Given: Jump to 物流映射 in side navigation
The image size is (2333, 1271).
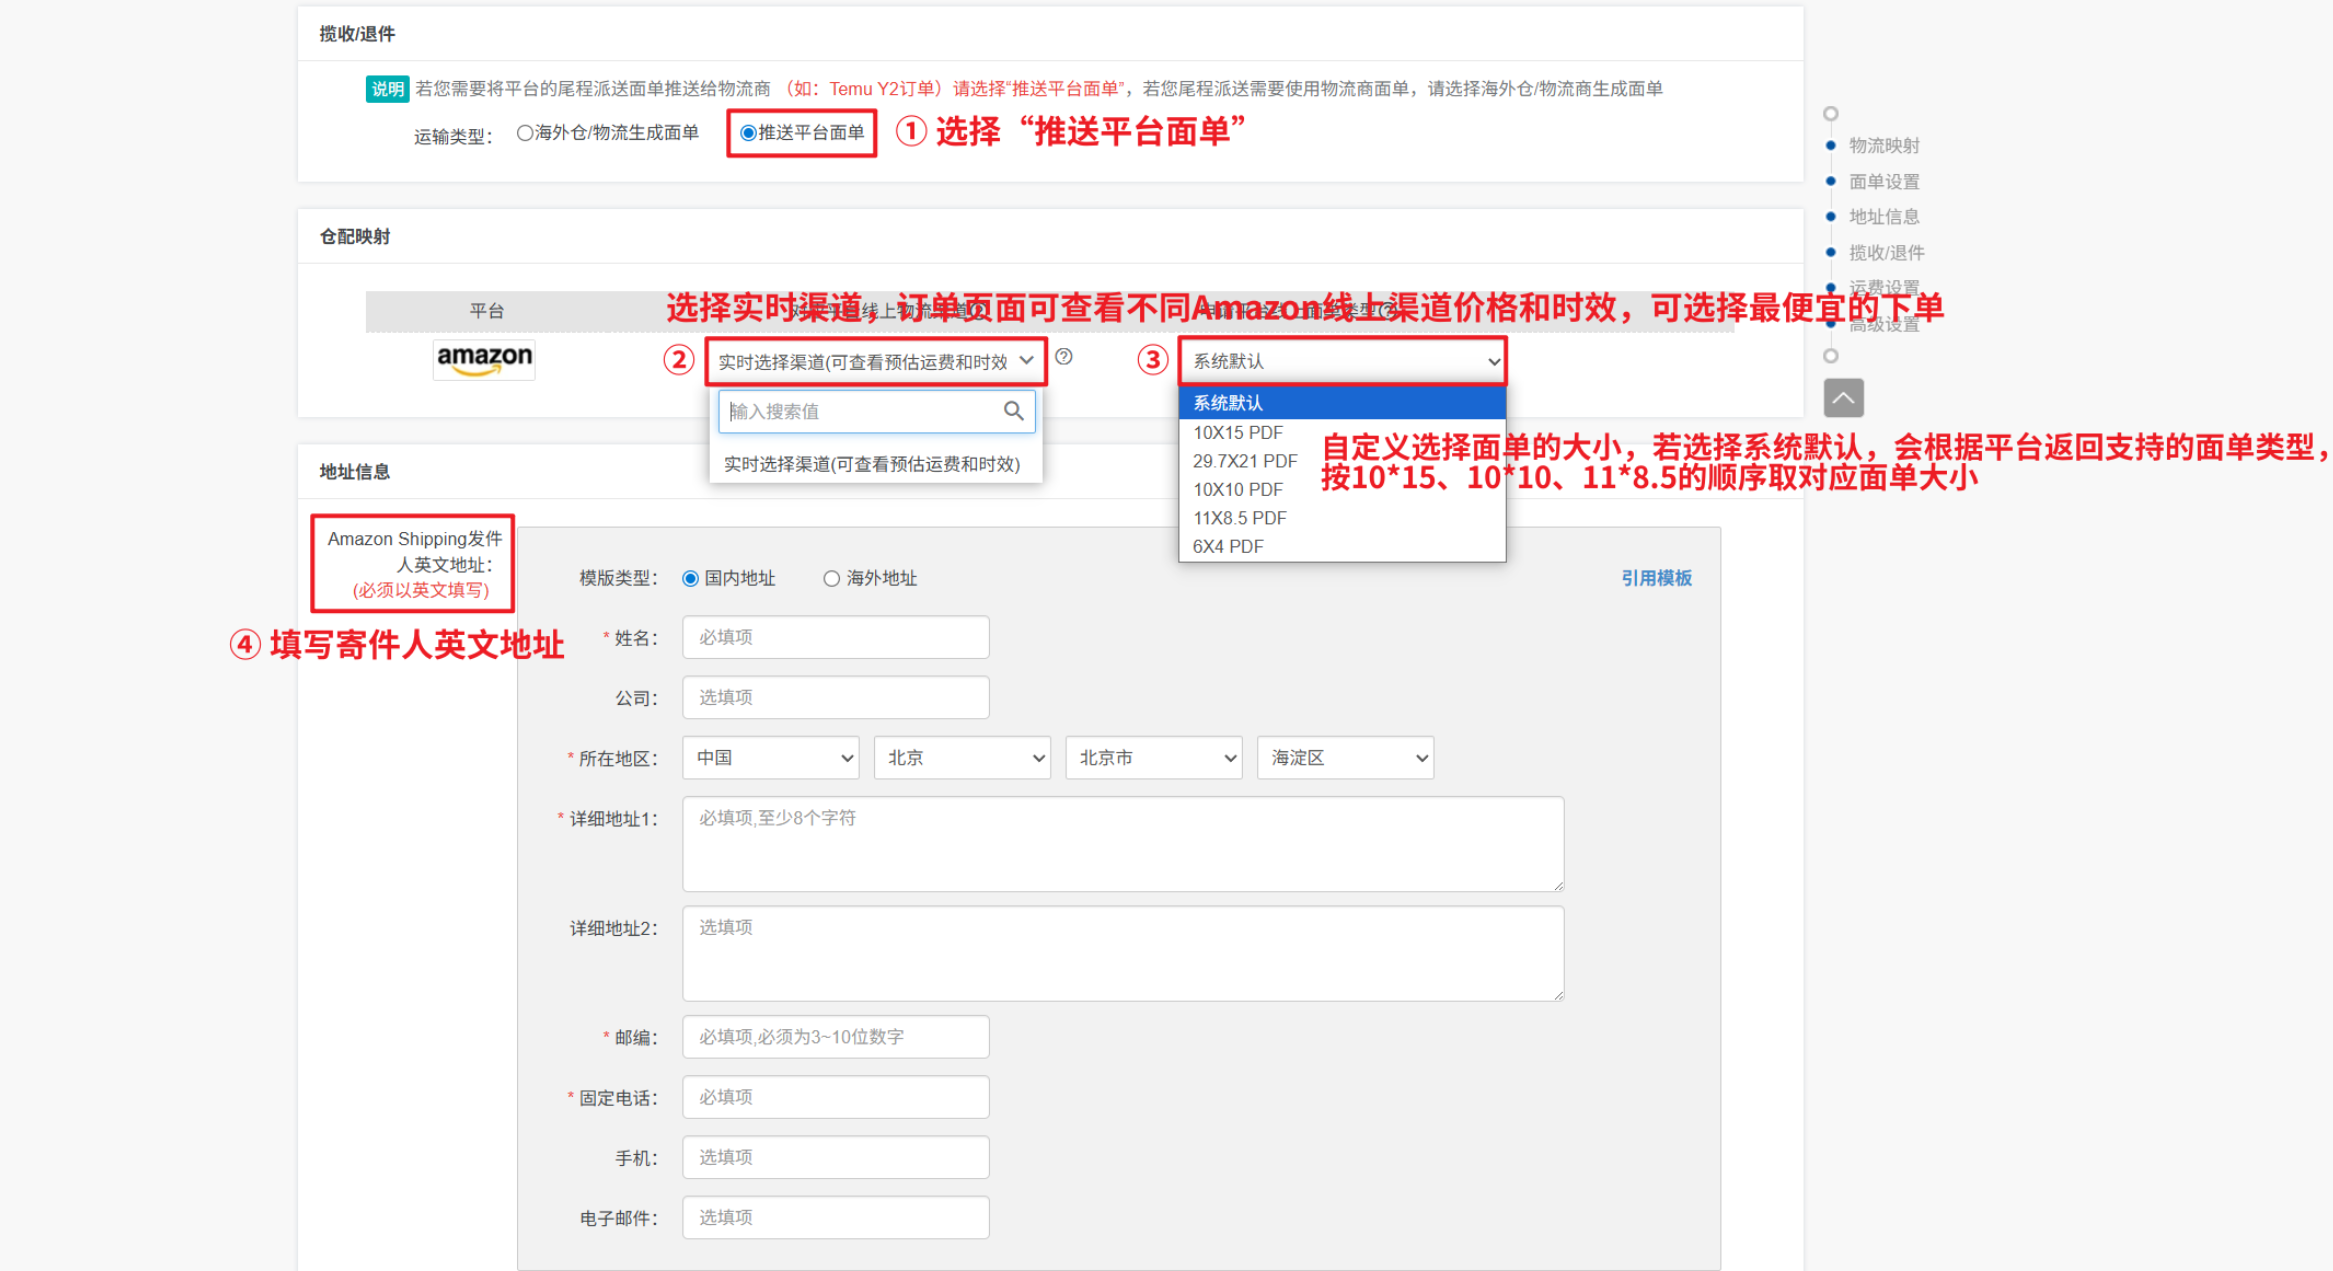Looking at the screenshot, I should pyautogui.click(x=1884, y=146).
